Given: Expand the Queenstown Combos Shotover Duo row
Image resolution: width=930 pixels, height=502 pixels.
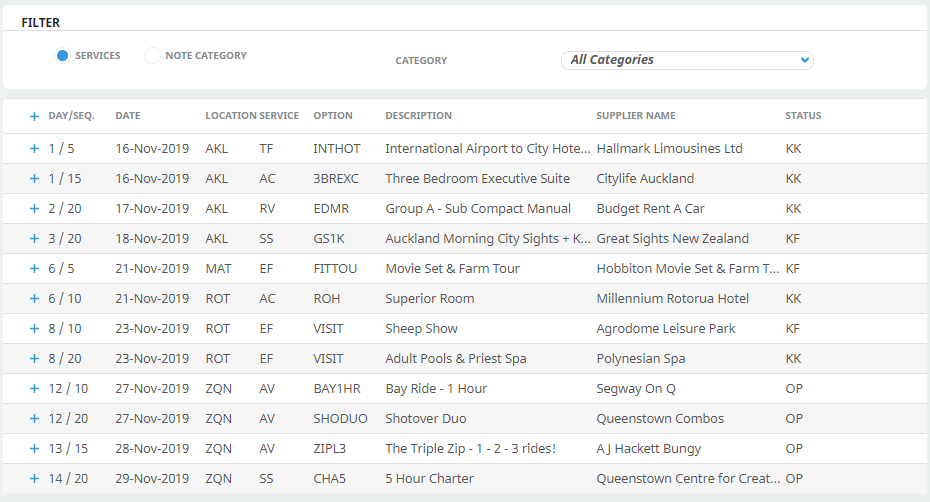Looking at the screenshot, I should point(34,419).
